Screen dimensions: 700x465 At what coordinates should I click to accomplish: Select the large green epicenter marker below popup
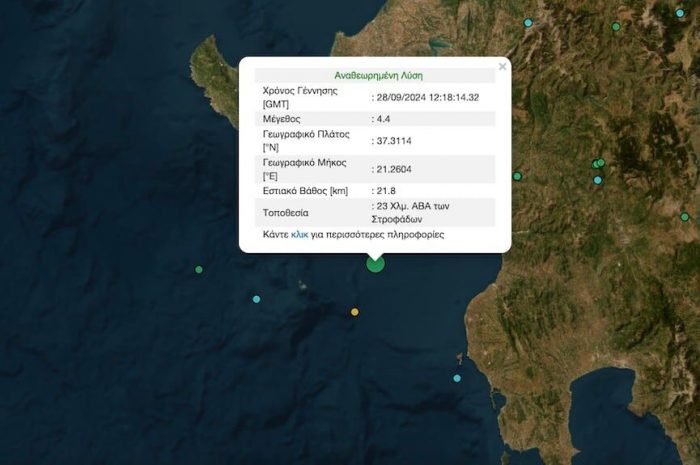coord(375,263)
